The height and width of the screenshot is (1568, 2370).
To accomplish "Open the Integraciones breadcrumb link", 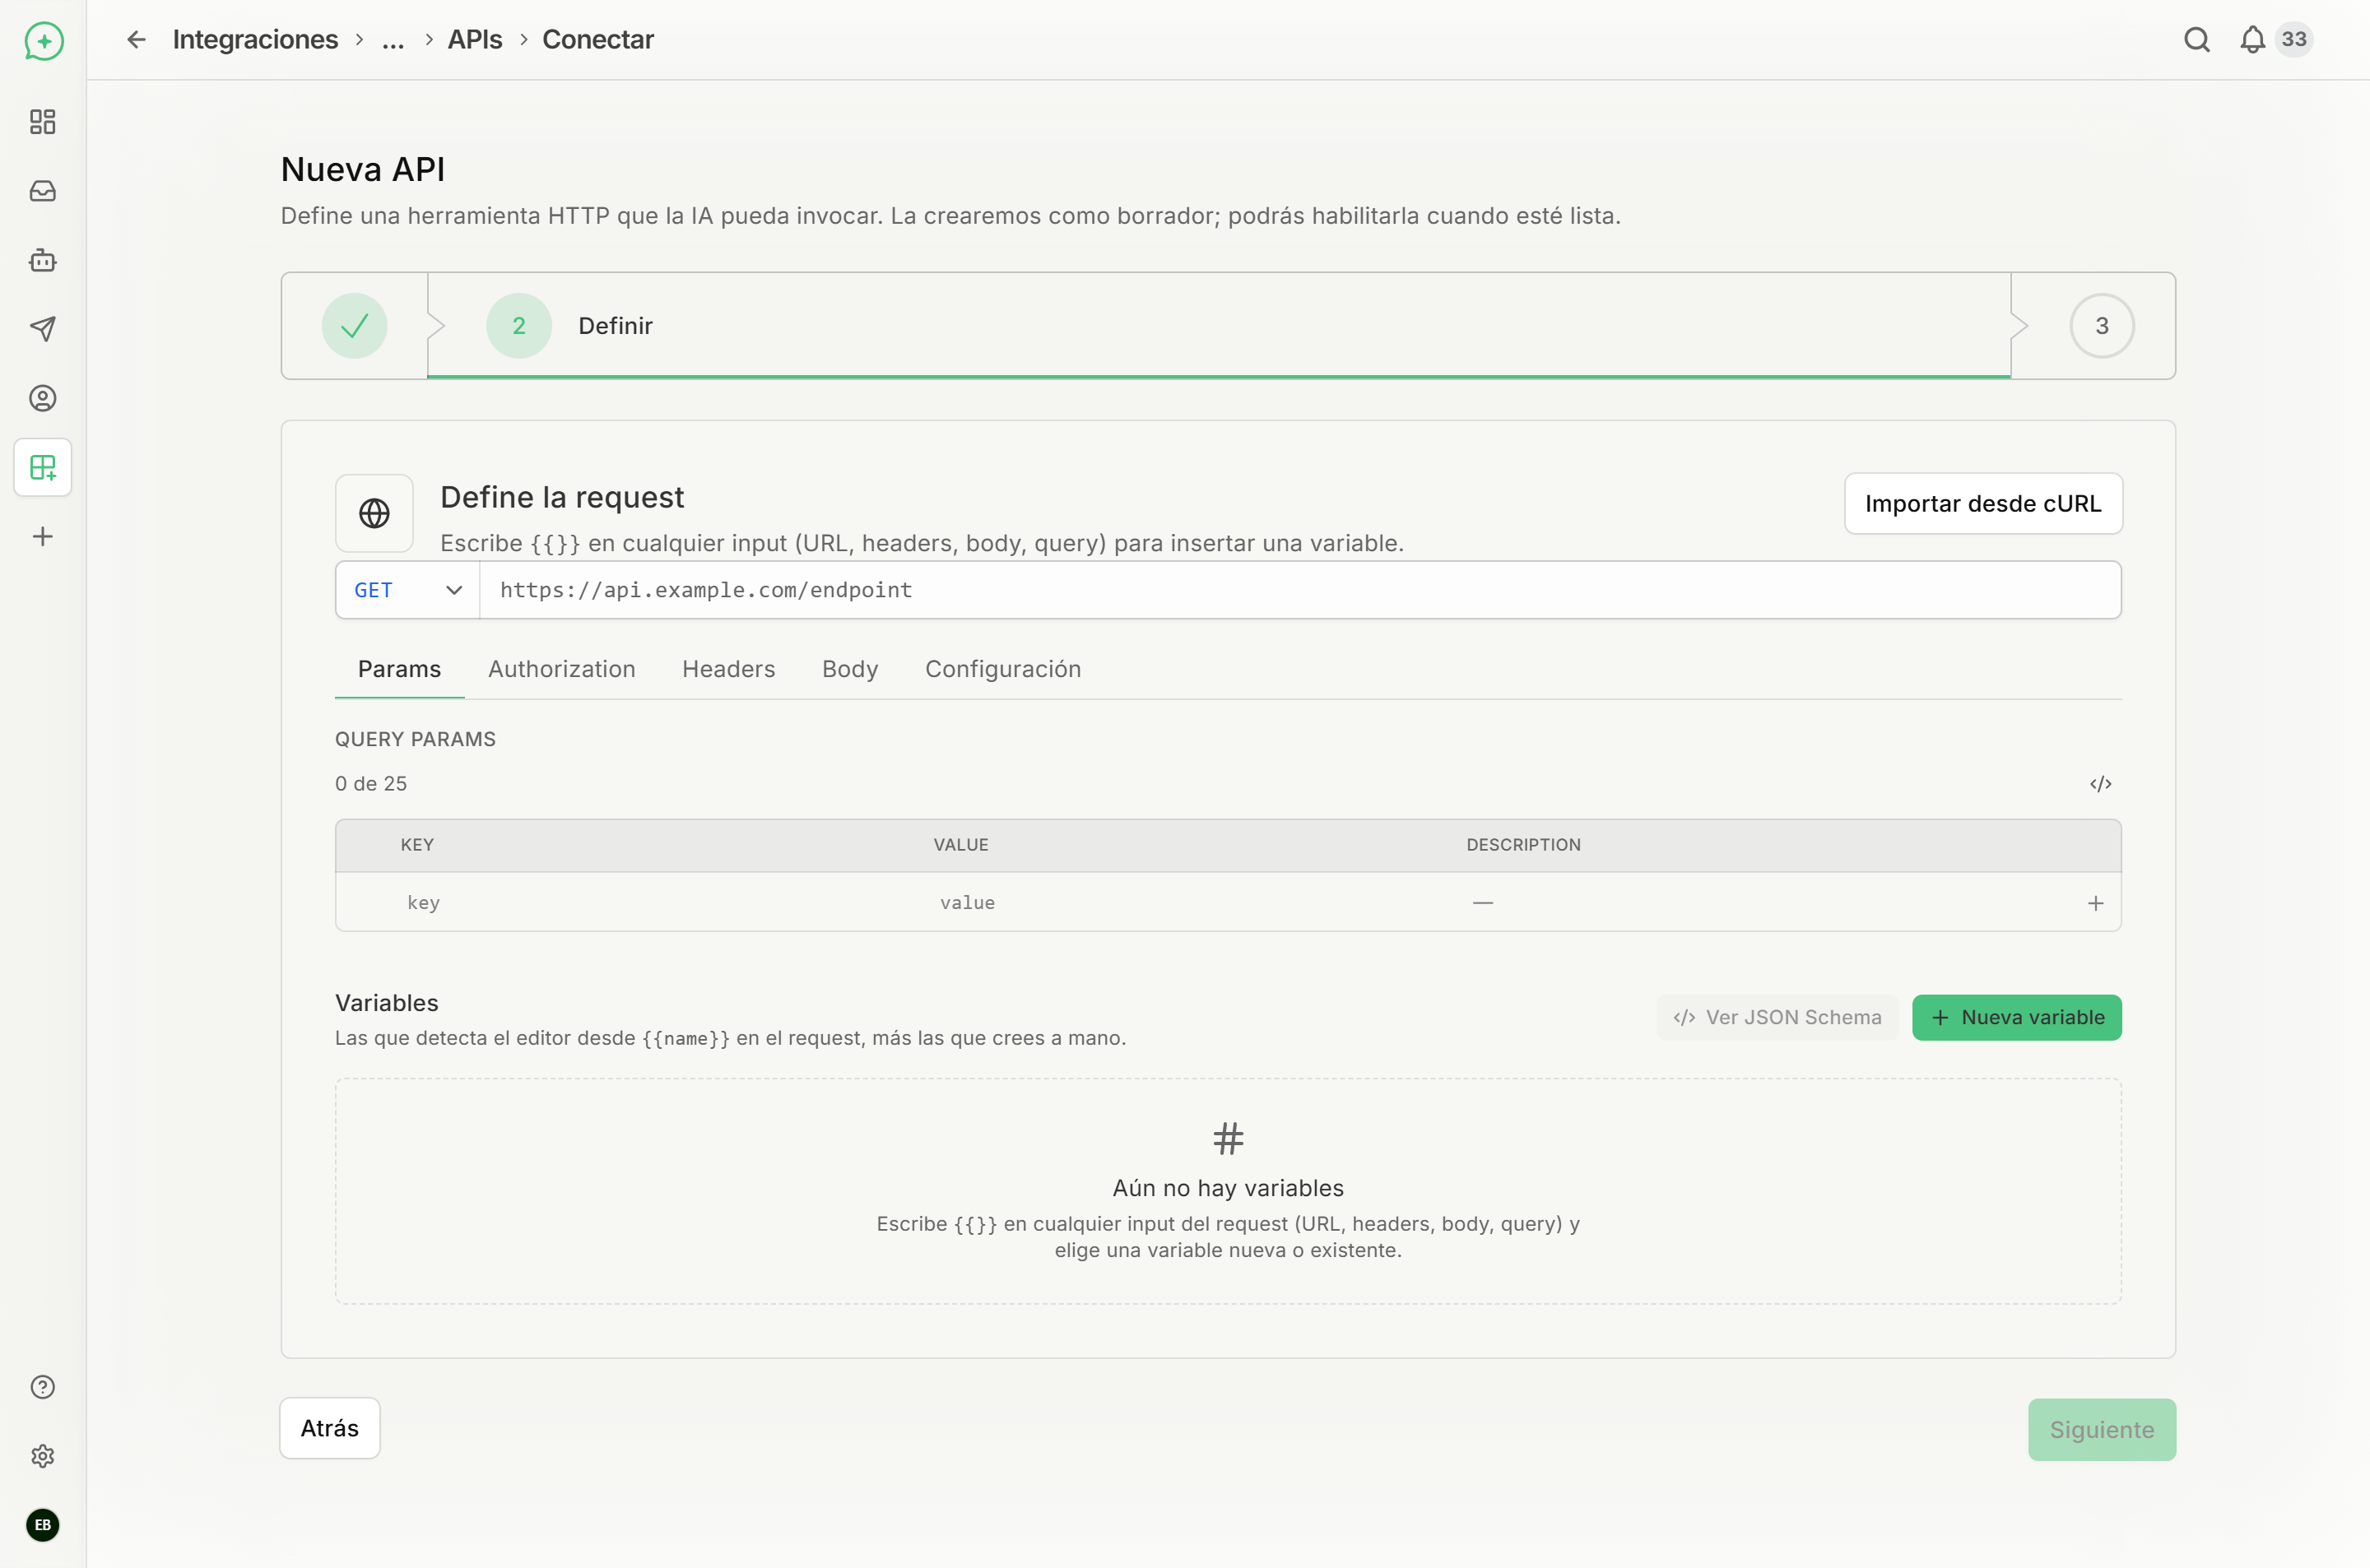I will click(255, 39).
